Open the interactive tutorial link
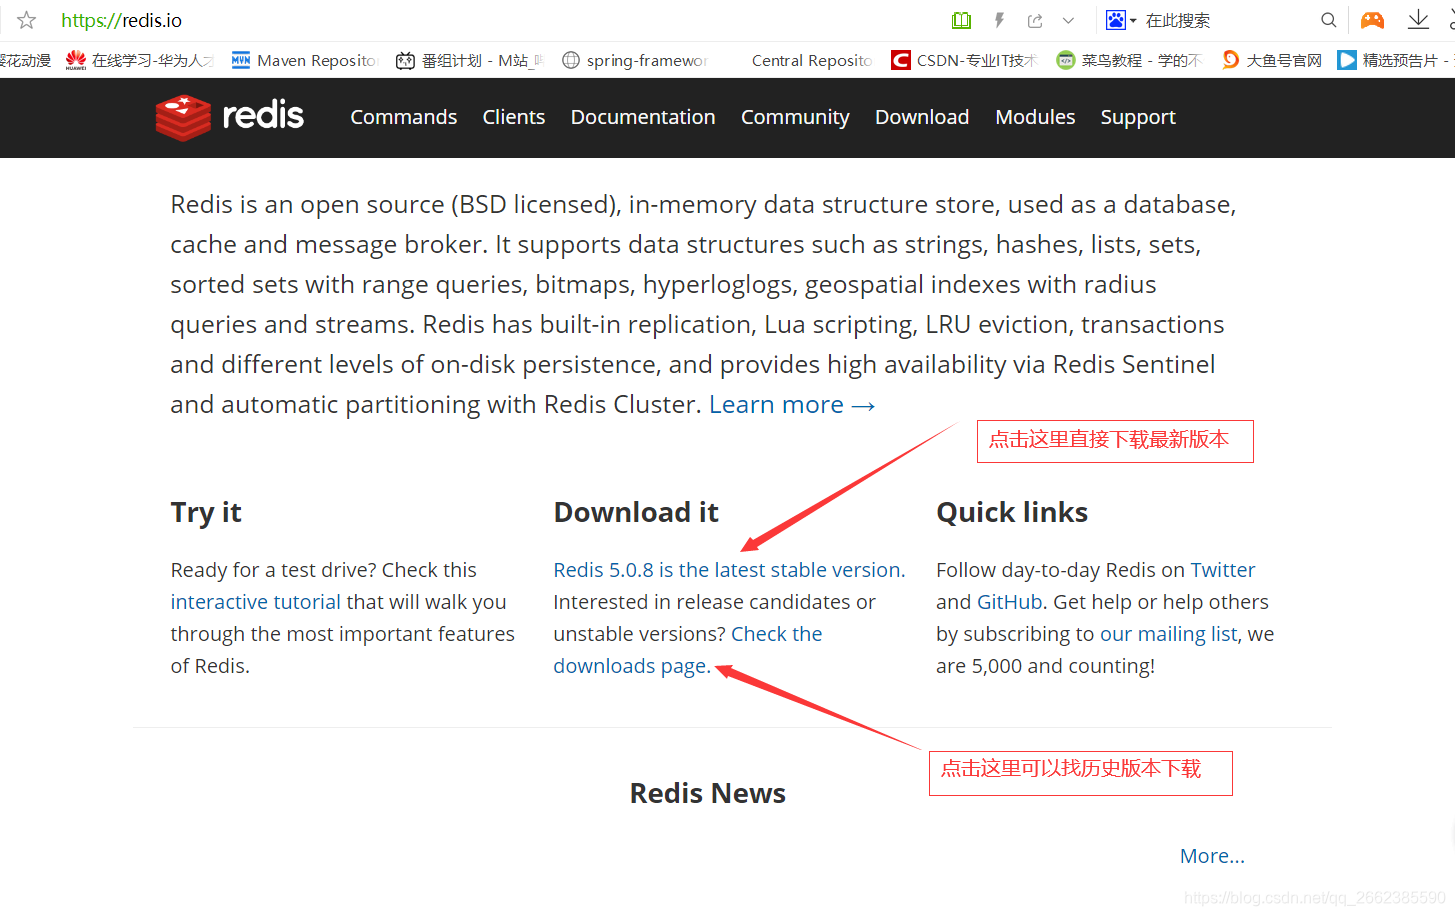 coord(255,602)
